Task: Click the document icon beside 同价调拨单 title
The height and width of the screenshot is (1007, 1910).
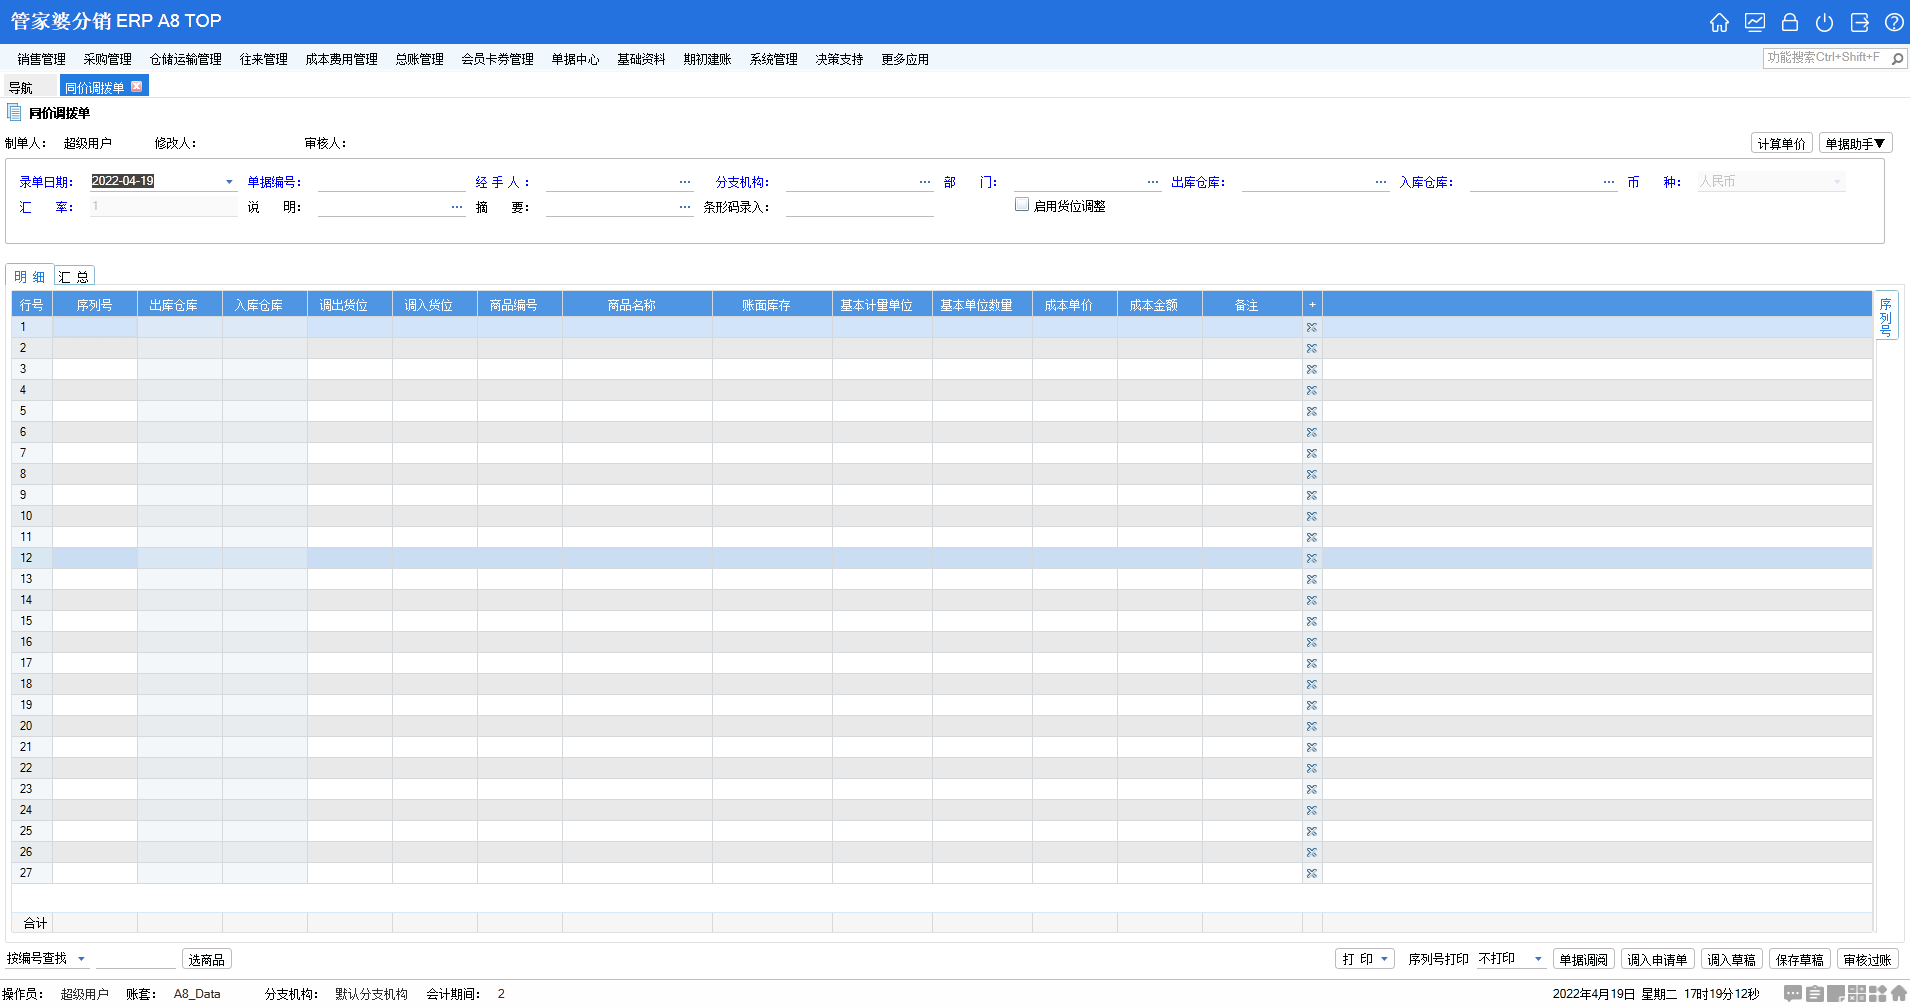Action: (14, 112)
